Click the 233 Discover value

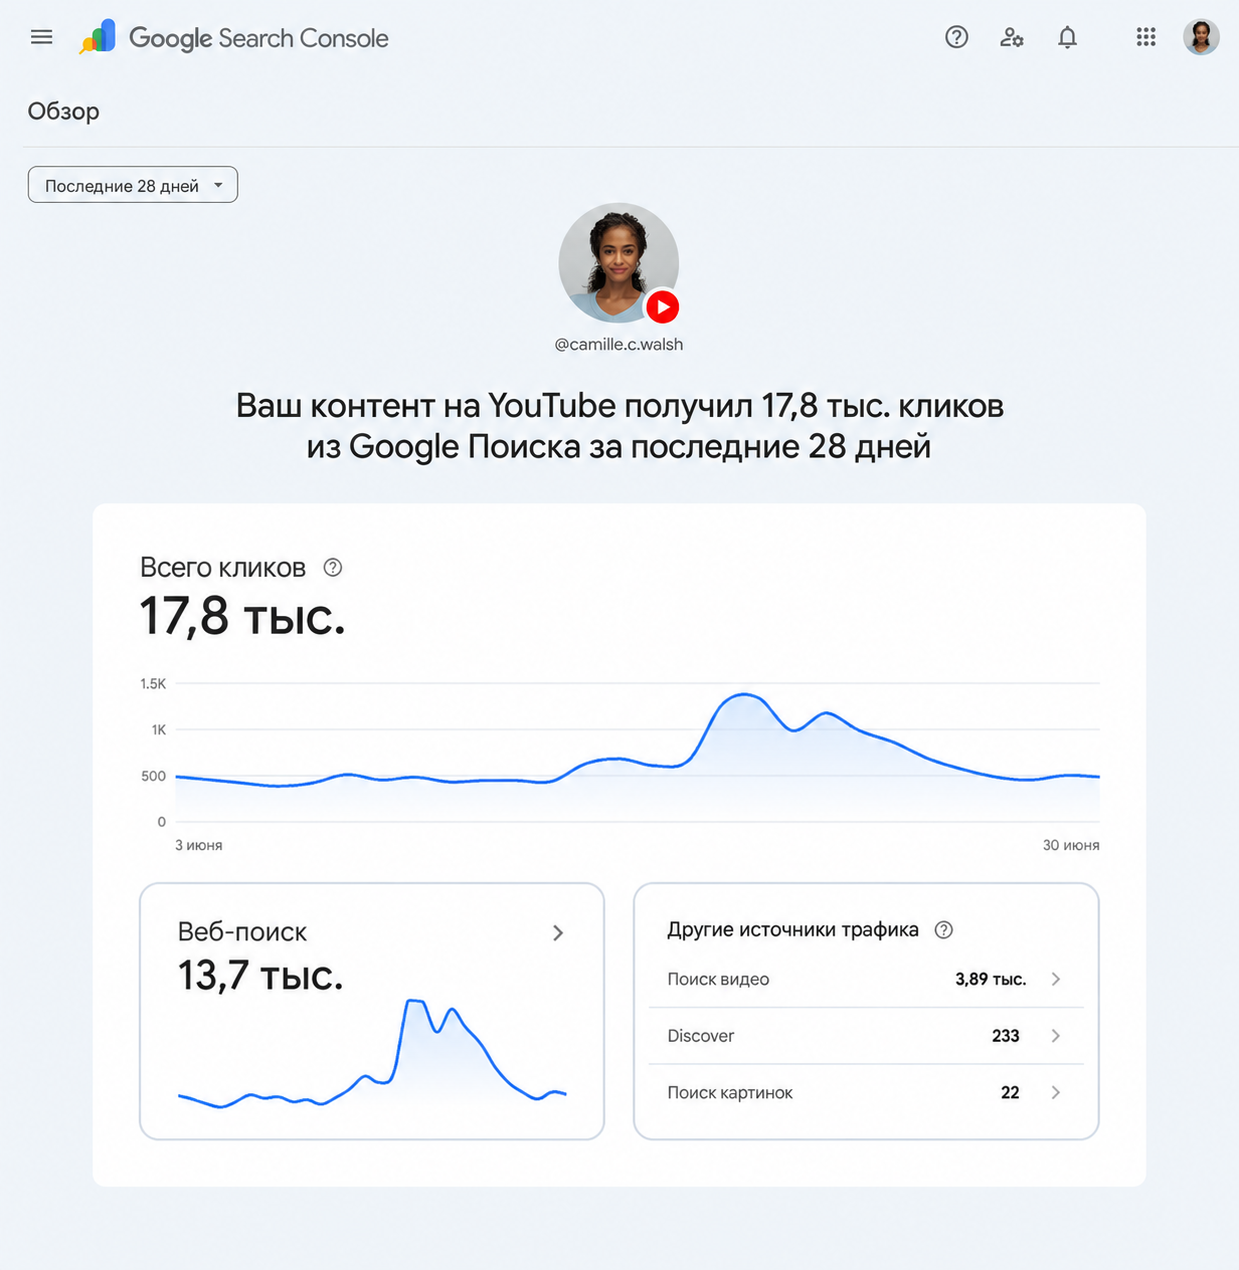tap(1005, 1036)
